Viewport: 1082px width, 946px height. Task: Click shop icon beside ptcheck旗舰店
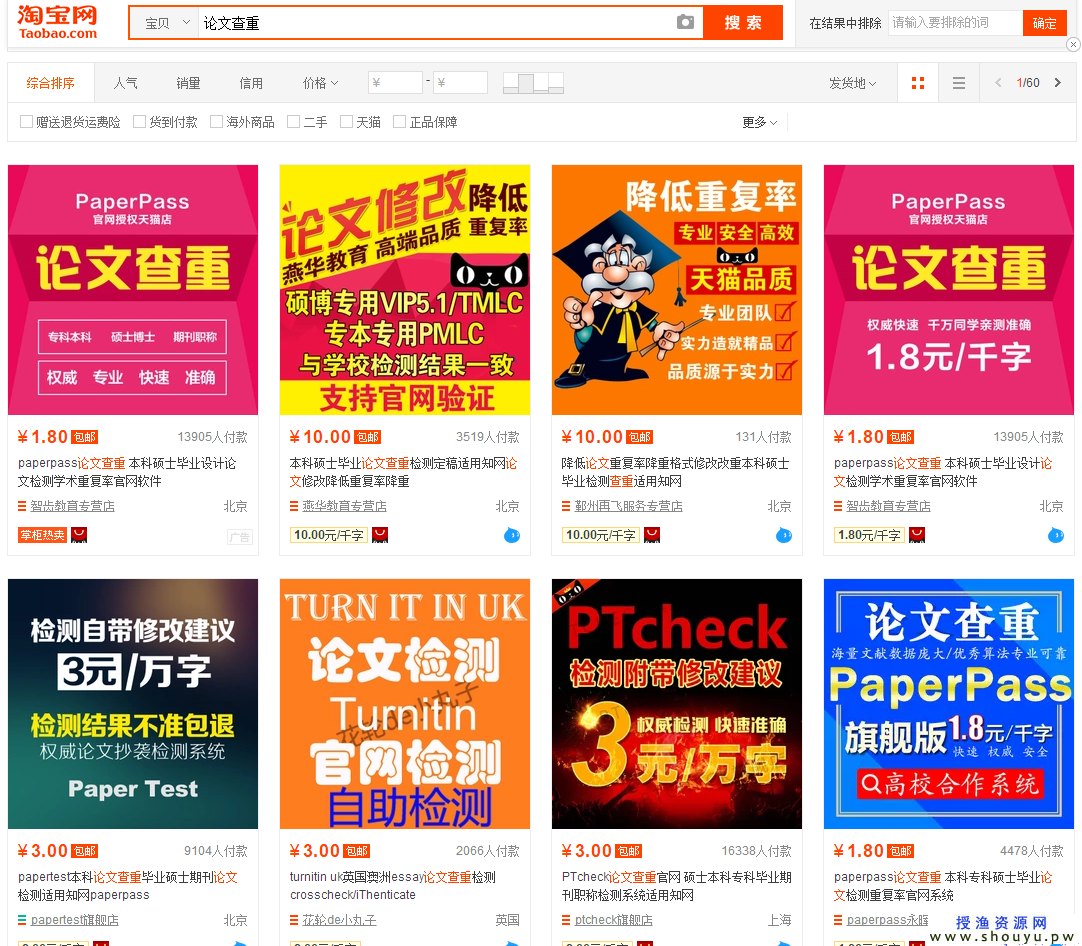click(566, 920)
